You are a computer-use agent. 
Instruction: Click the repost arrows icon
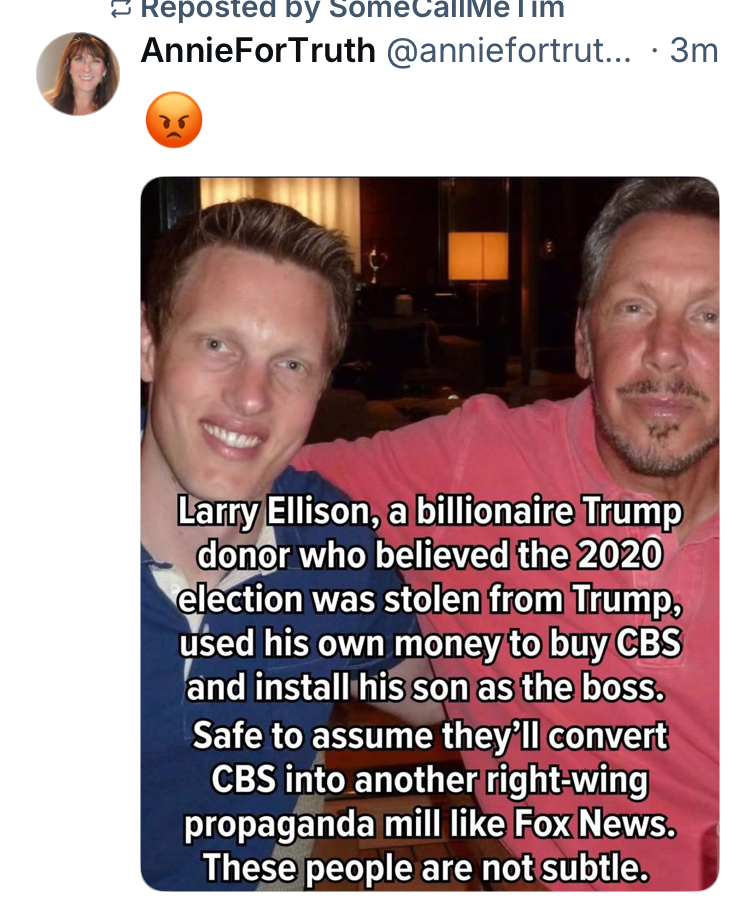pos(121,8)
